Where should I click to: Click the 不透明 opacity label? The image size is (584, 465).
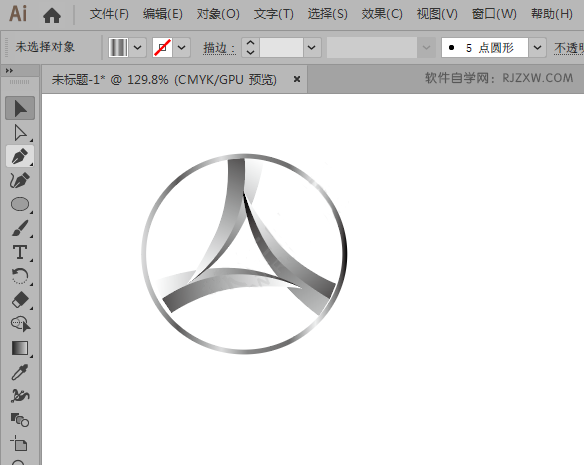[569, 48]
